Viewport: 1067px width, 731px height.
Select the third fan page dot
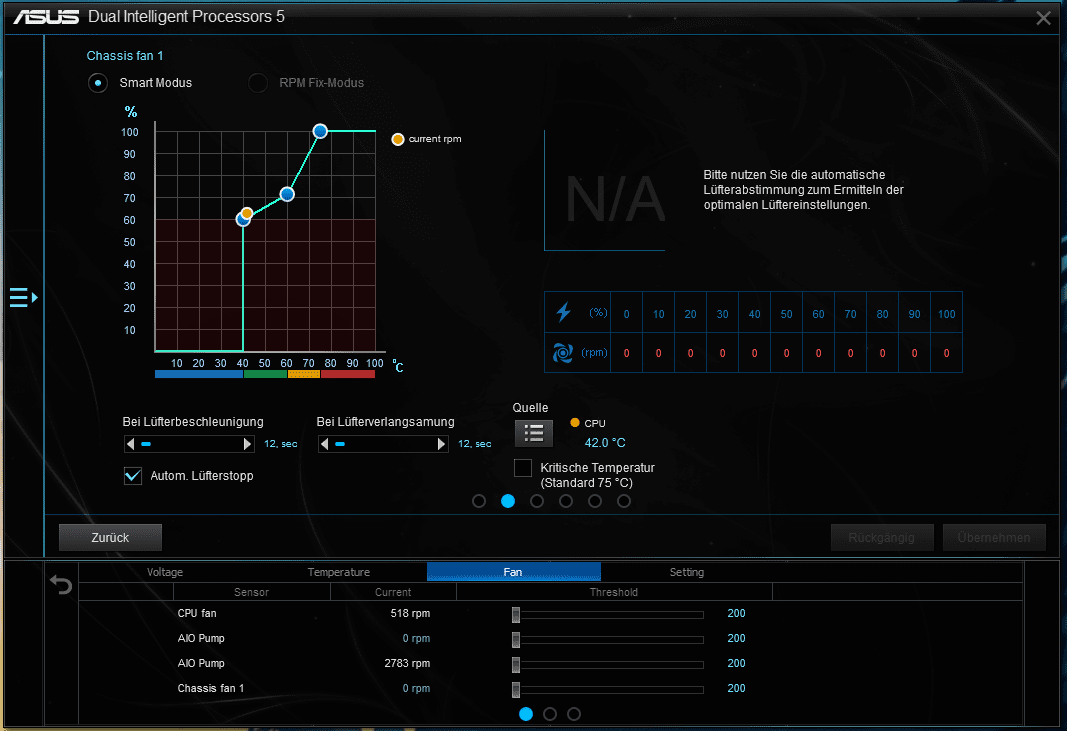coord(537,501)
